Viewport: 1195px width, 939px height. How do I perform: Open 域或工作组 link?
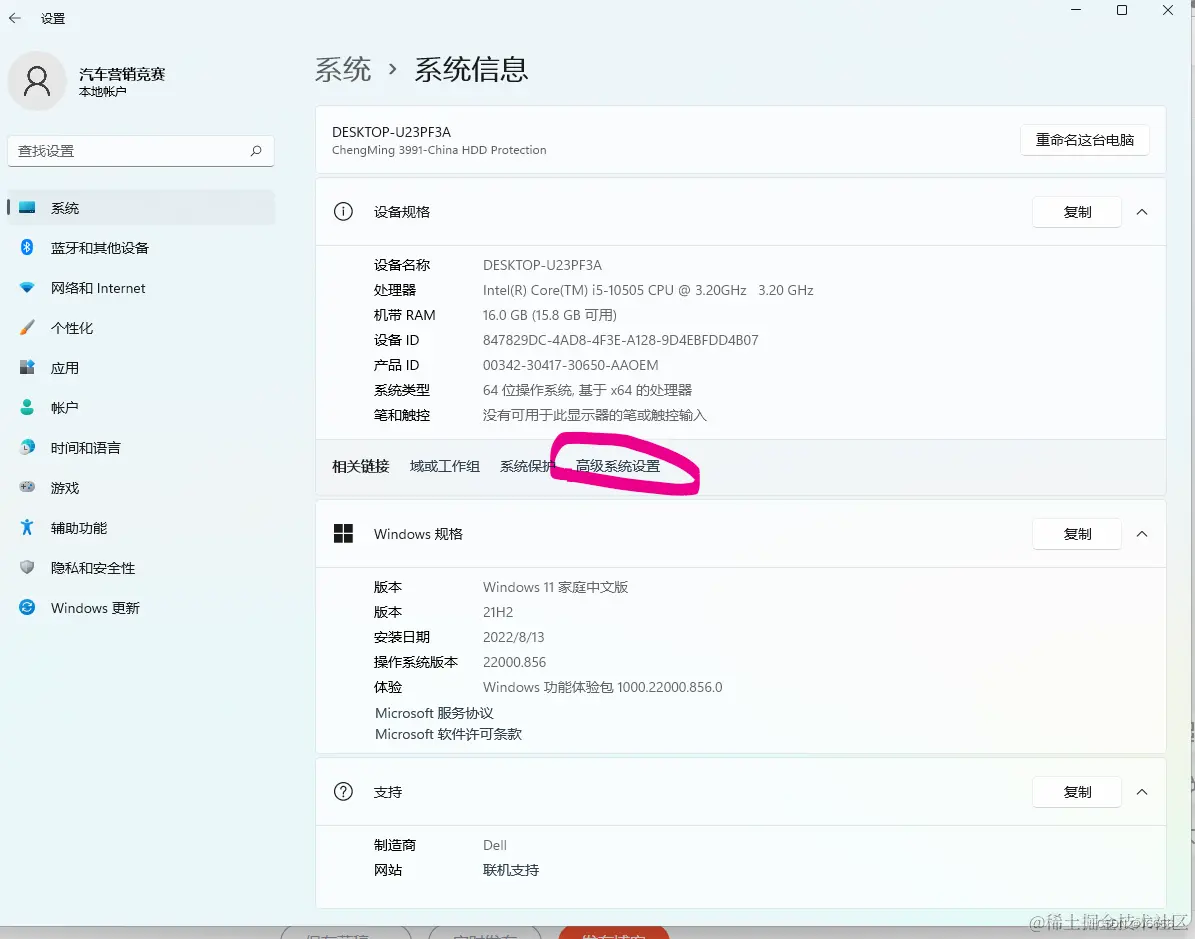(x=444, y=466)
